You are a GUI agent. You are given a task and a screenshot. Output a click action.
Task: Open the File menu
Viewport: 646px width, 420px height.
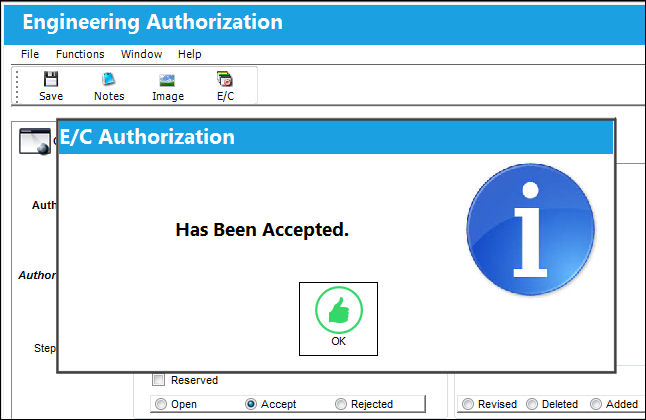tap(30, 54)
